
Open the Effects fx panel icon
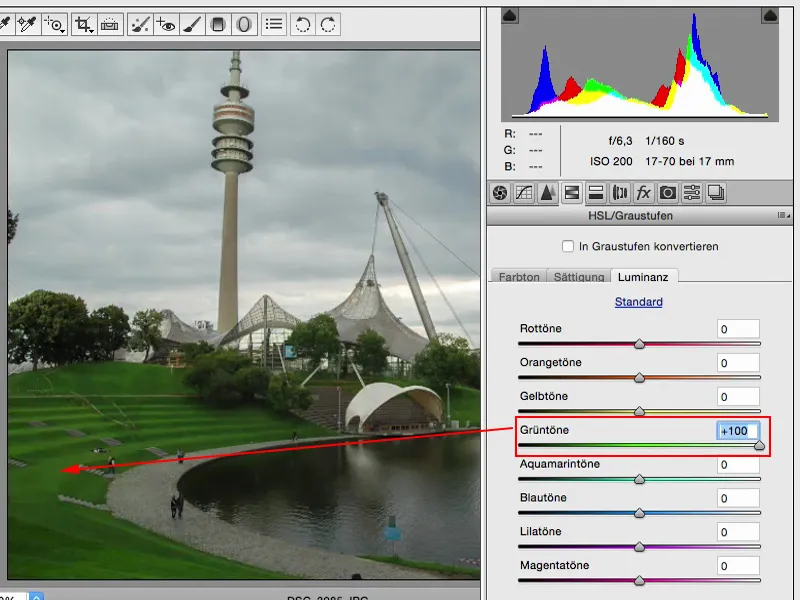(x=643, y=193)
